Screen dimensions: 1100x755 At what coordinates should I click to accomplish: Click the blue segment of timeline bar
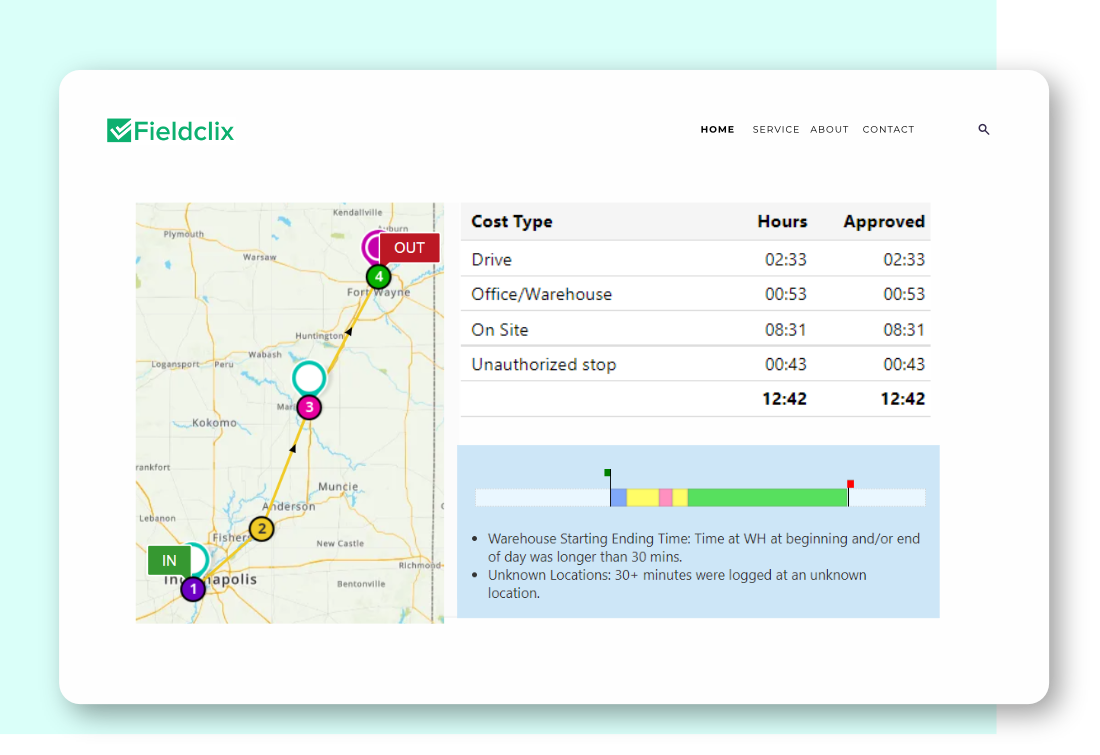[x=619, y=498]
